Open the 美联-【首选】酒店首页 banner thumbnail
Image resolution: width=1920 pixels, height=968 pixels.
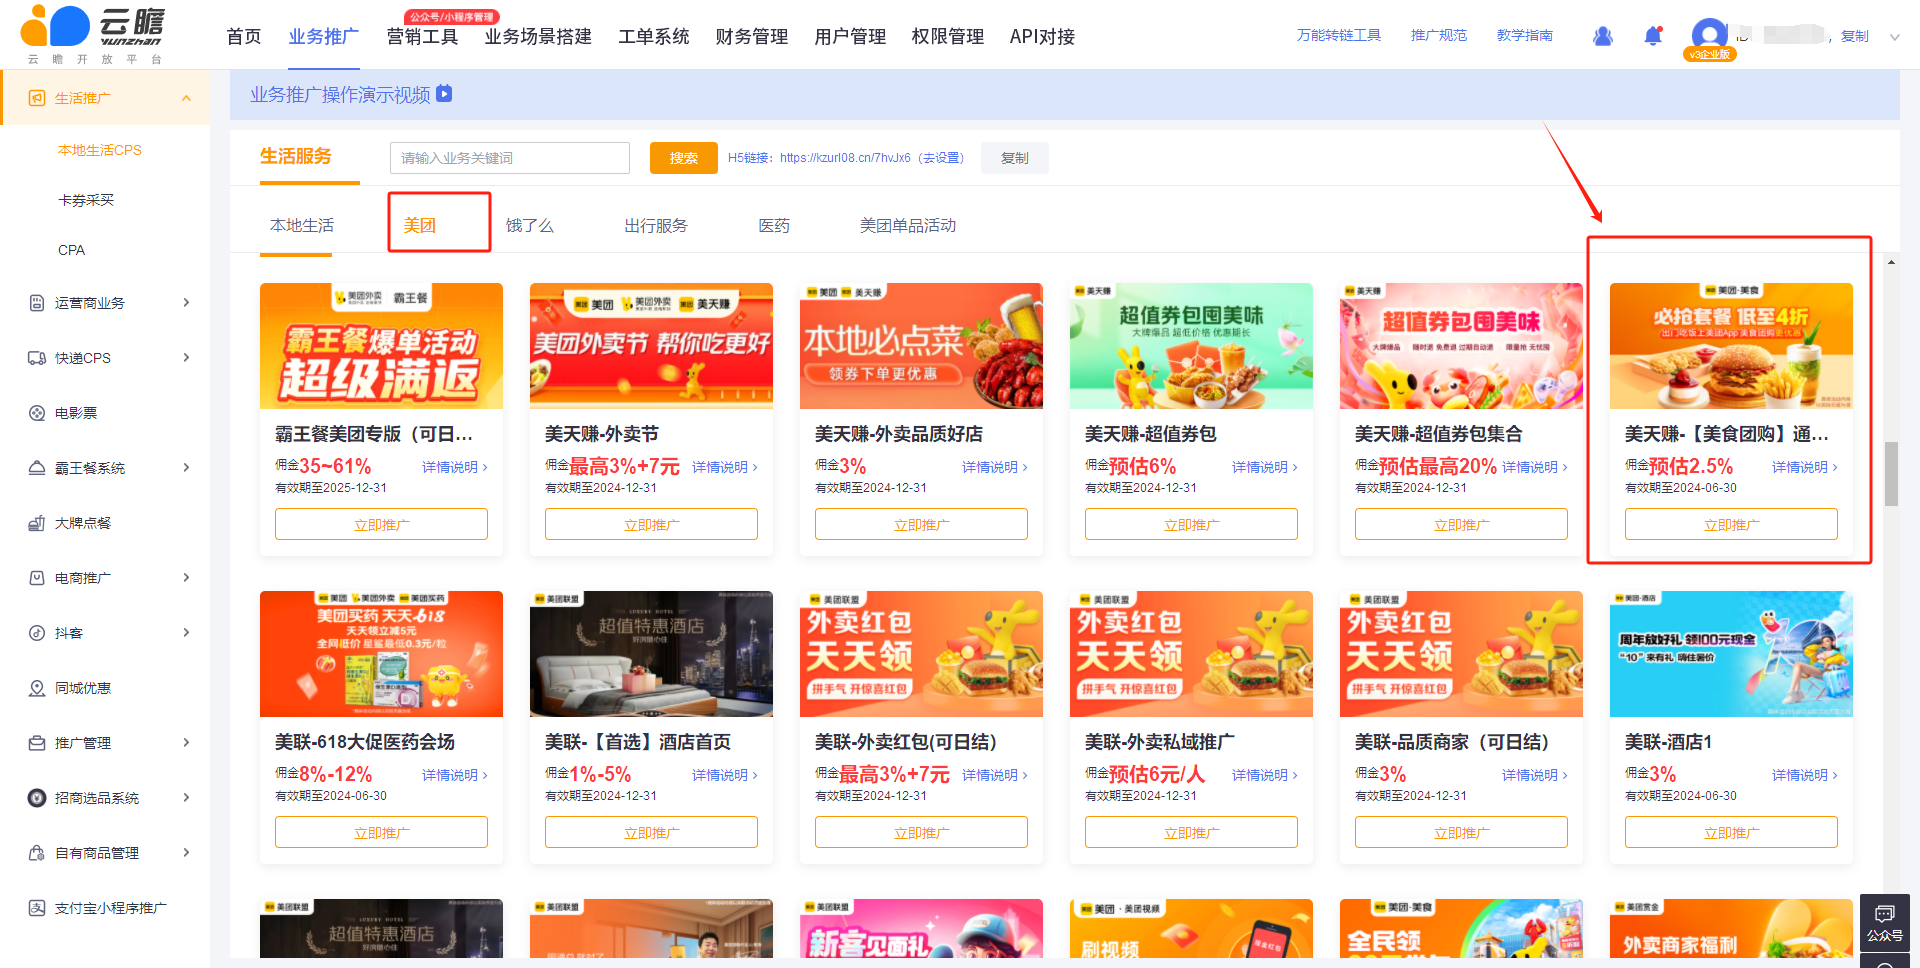click(651, 654)
